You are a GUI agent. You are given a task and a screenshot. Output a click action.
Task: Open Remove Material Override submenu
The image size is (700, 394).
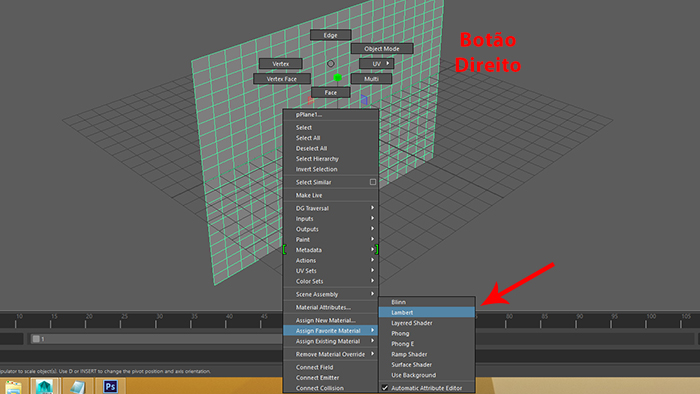(x=331, y=354)
